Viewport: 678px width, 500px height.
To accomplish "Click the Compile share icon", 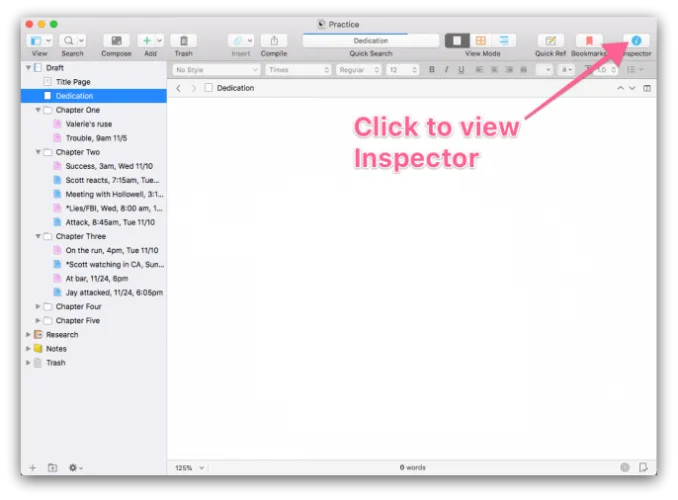I will (x=274, y=41).
